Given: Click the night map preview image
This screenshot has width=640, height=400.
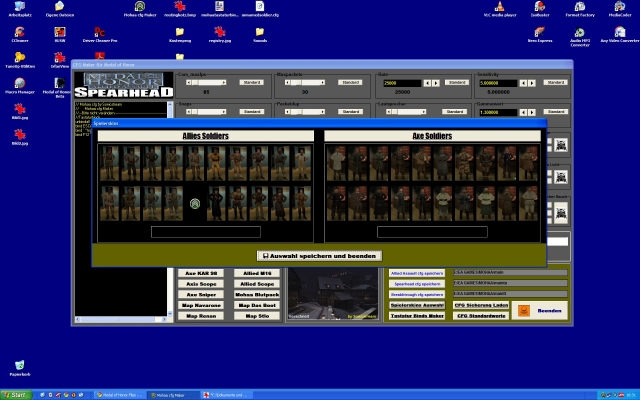Looking at the screenshot, I should point(333,293).
